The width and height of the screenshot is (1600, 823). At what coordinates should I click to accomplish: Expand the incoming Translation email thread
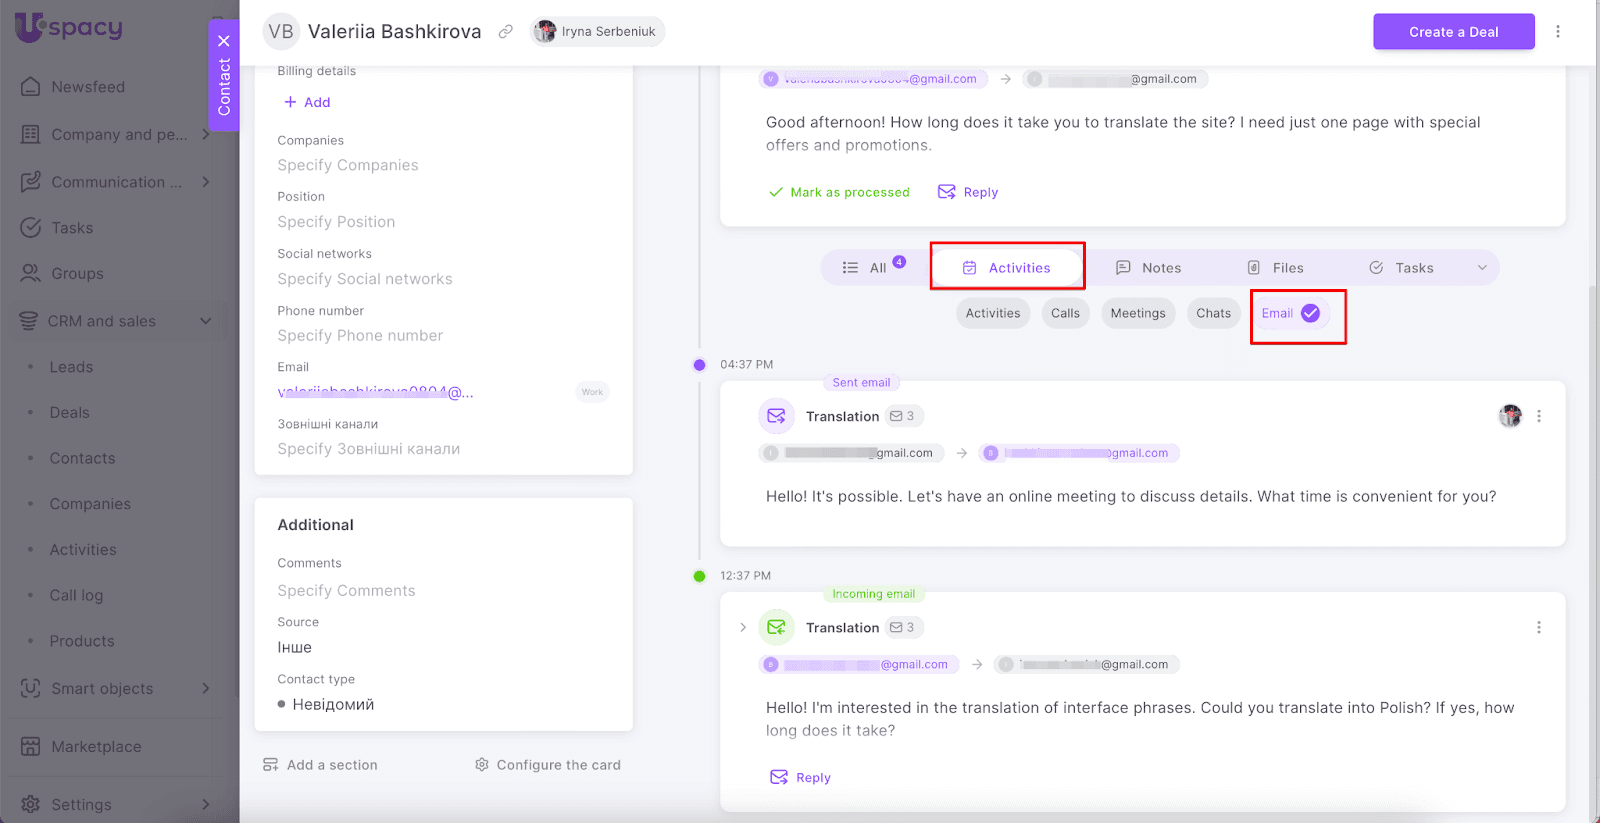point(742,628)
